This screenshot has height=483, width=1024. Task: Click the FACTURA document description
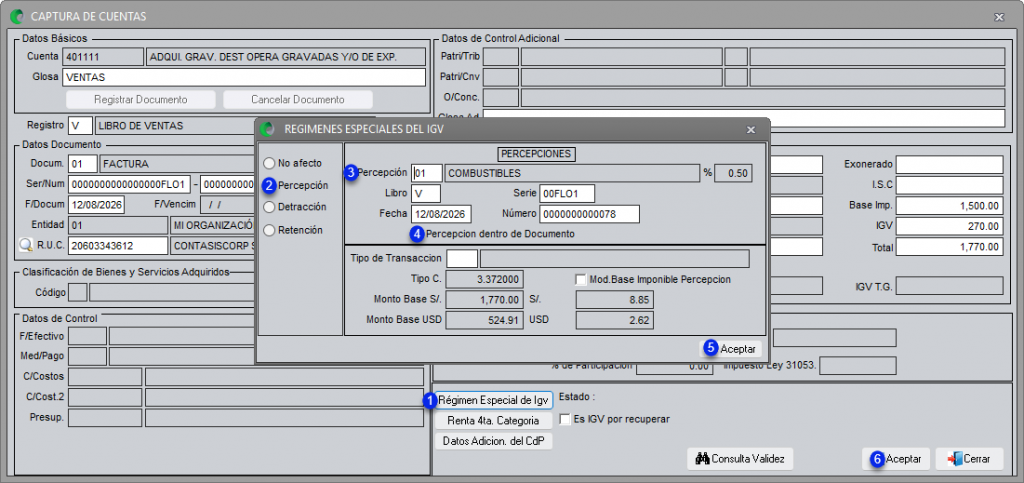pos(177,163)
